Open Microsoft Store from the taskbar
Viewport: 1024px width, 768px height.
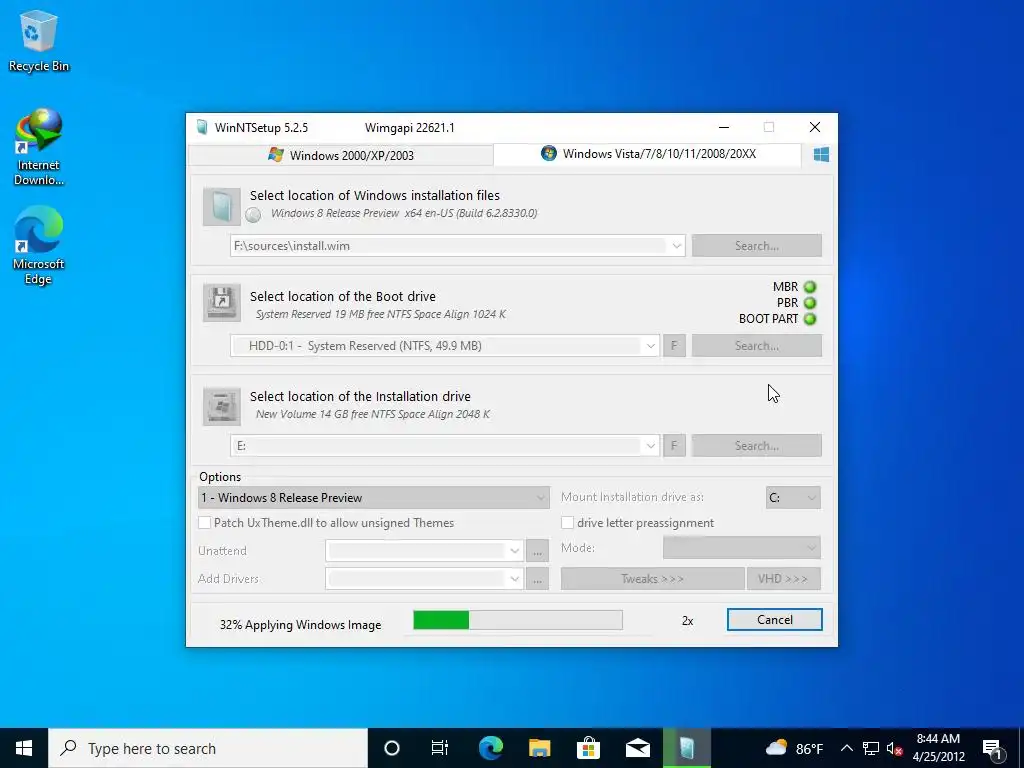(588, 748)
